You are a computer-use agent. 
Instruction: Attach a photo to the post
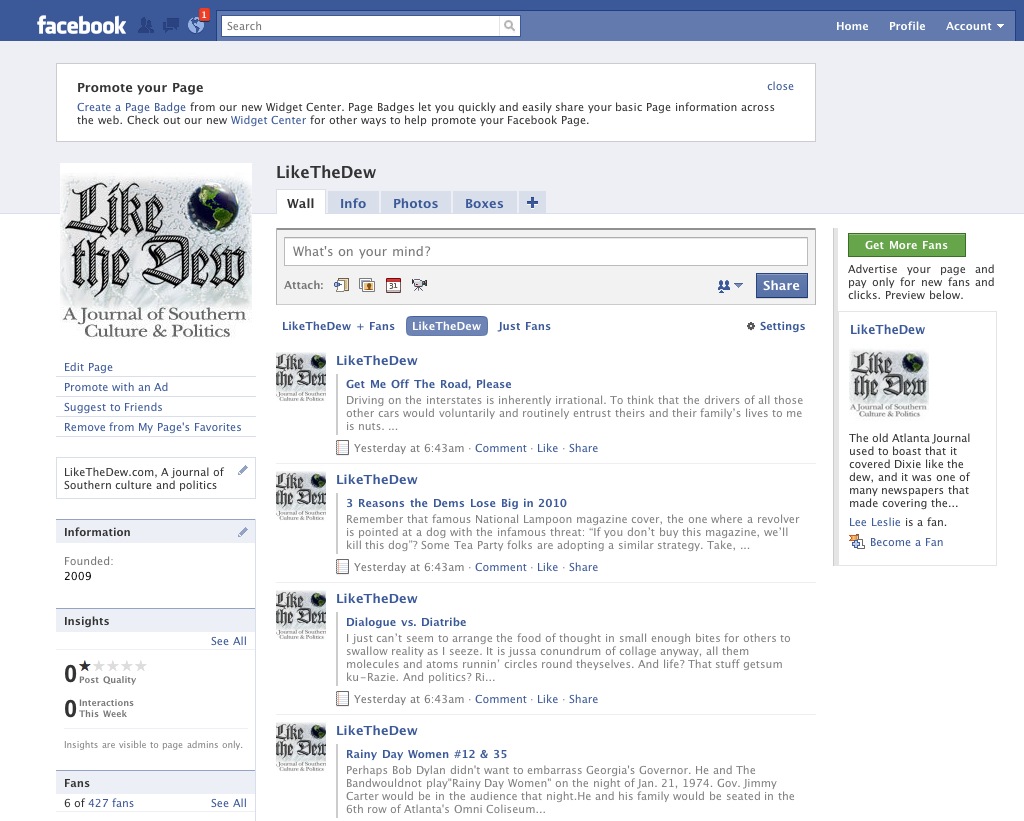point(367,285)
